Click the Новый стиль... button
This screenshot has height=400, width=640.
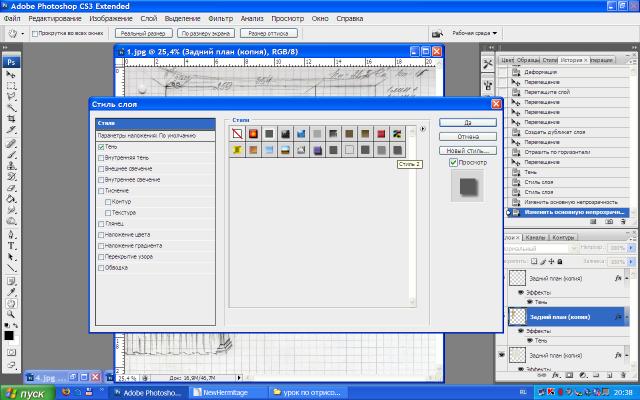tap(468, 149)
